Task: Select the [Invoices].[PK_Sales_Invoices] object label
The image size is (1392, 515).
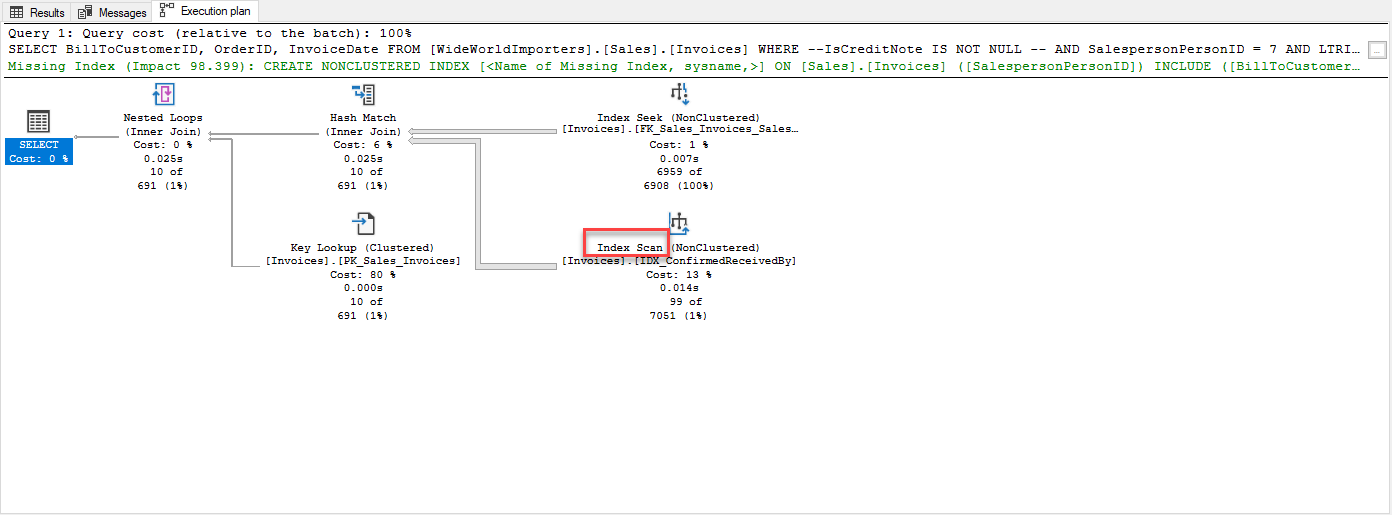Action: [x=363, y=261]
